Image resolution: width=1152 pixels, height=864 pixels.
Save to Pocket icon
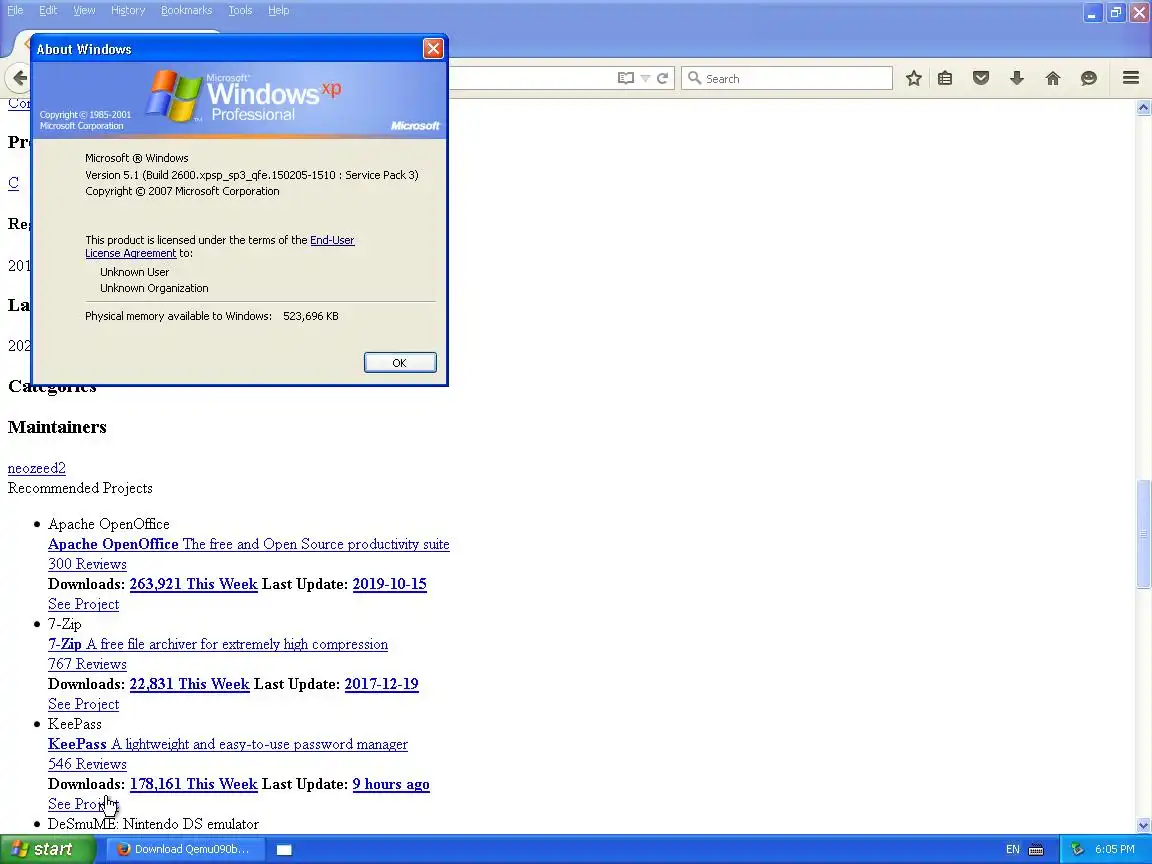pyautogui.click(x=981, y=78)
